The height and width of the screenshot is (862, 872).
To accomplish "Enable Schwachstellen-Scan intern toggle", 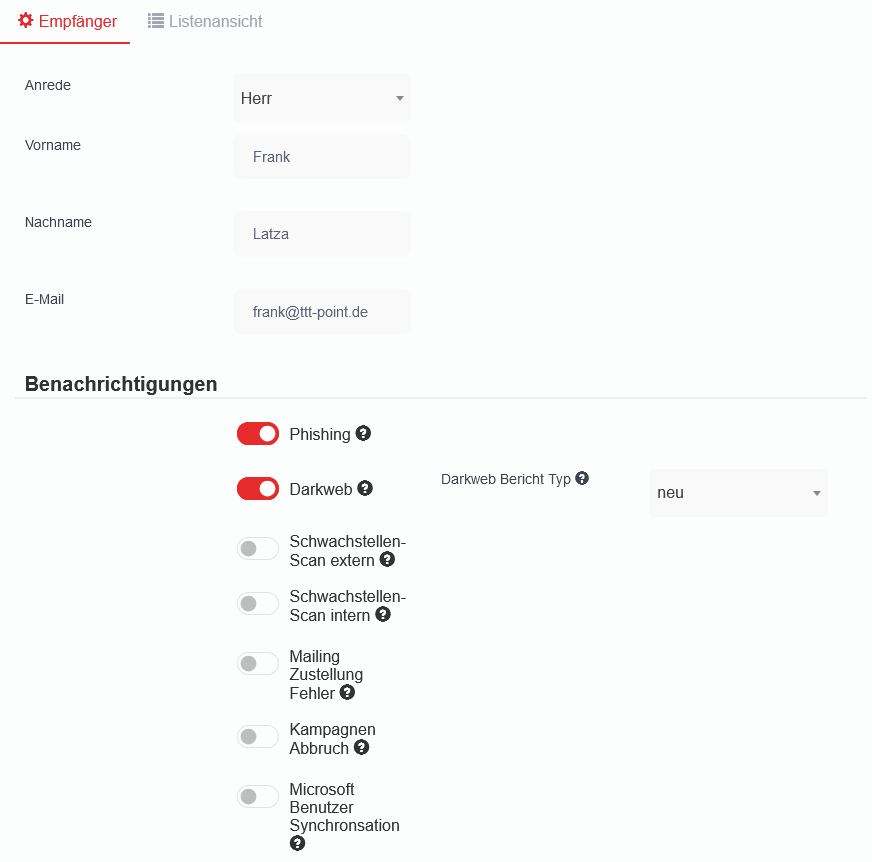I will [x=258, y=604].
